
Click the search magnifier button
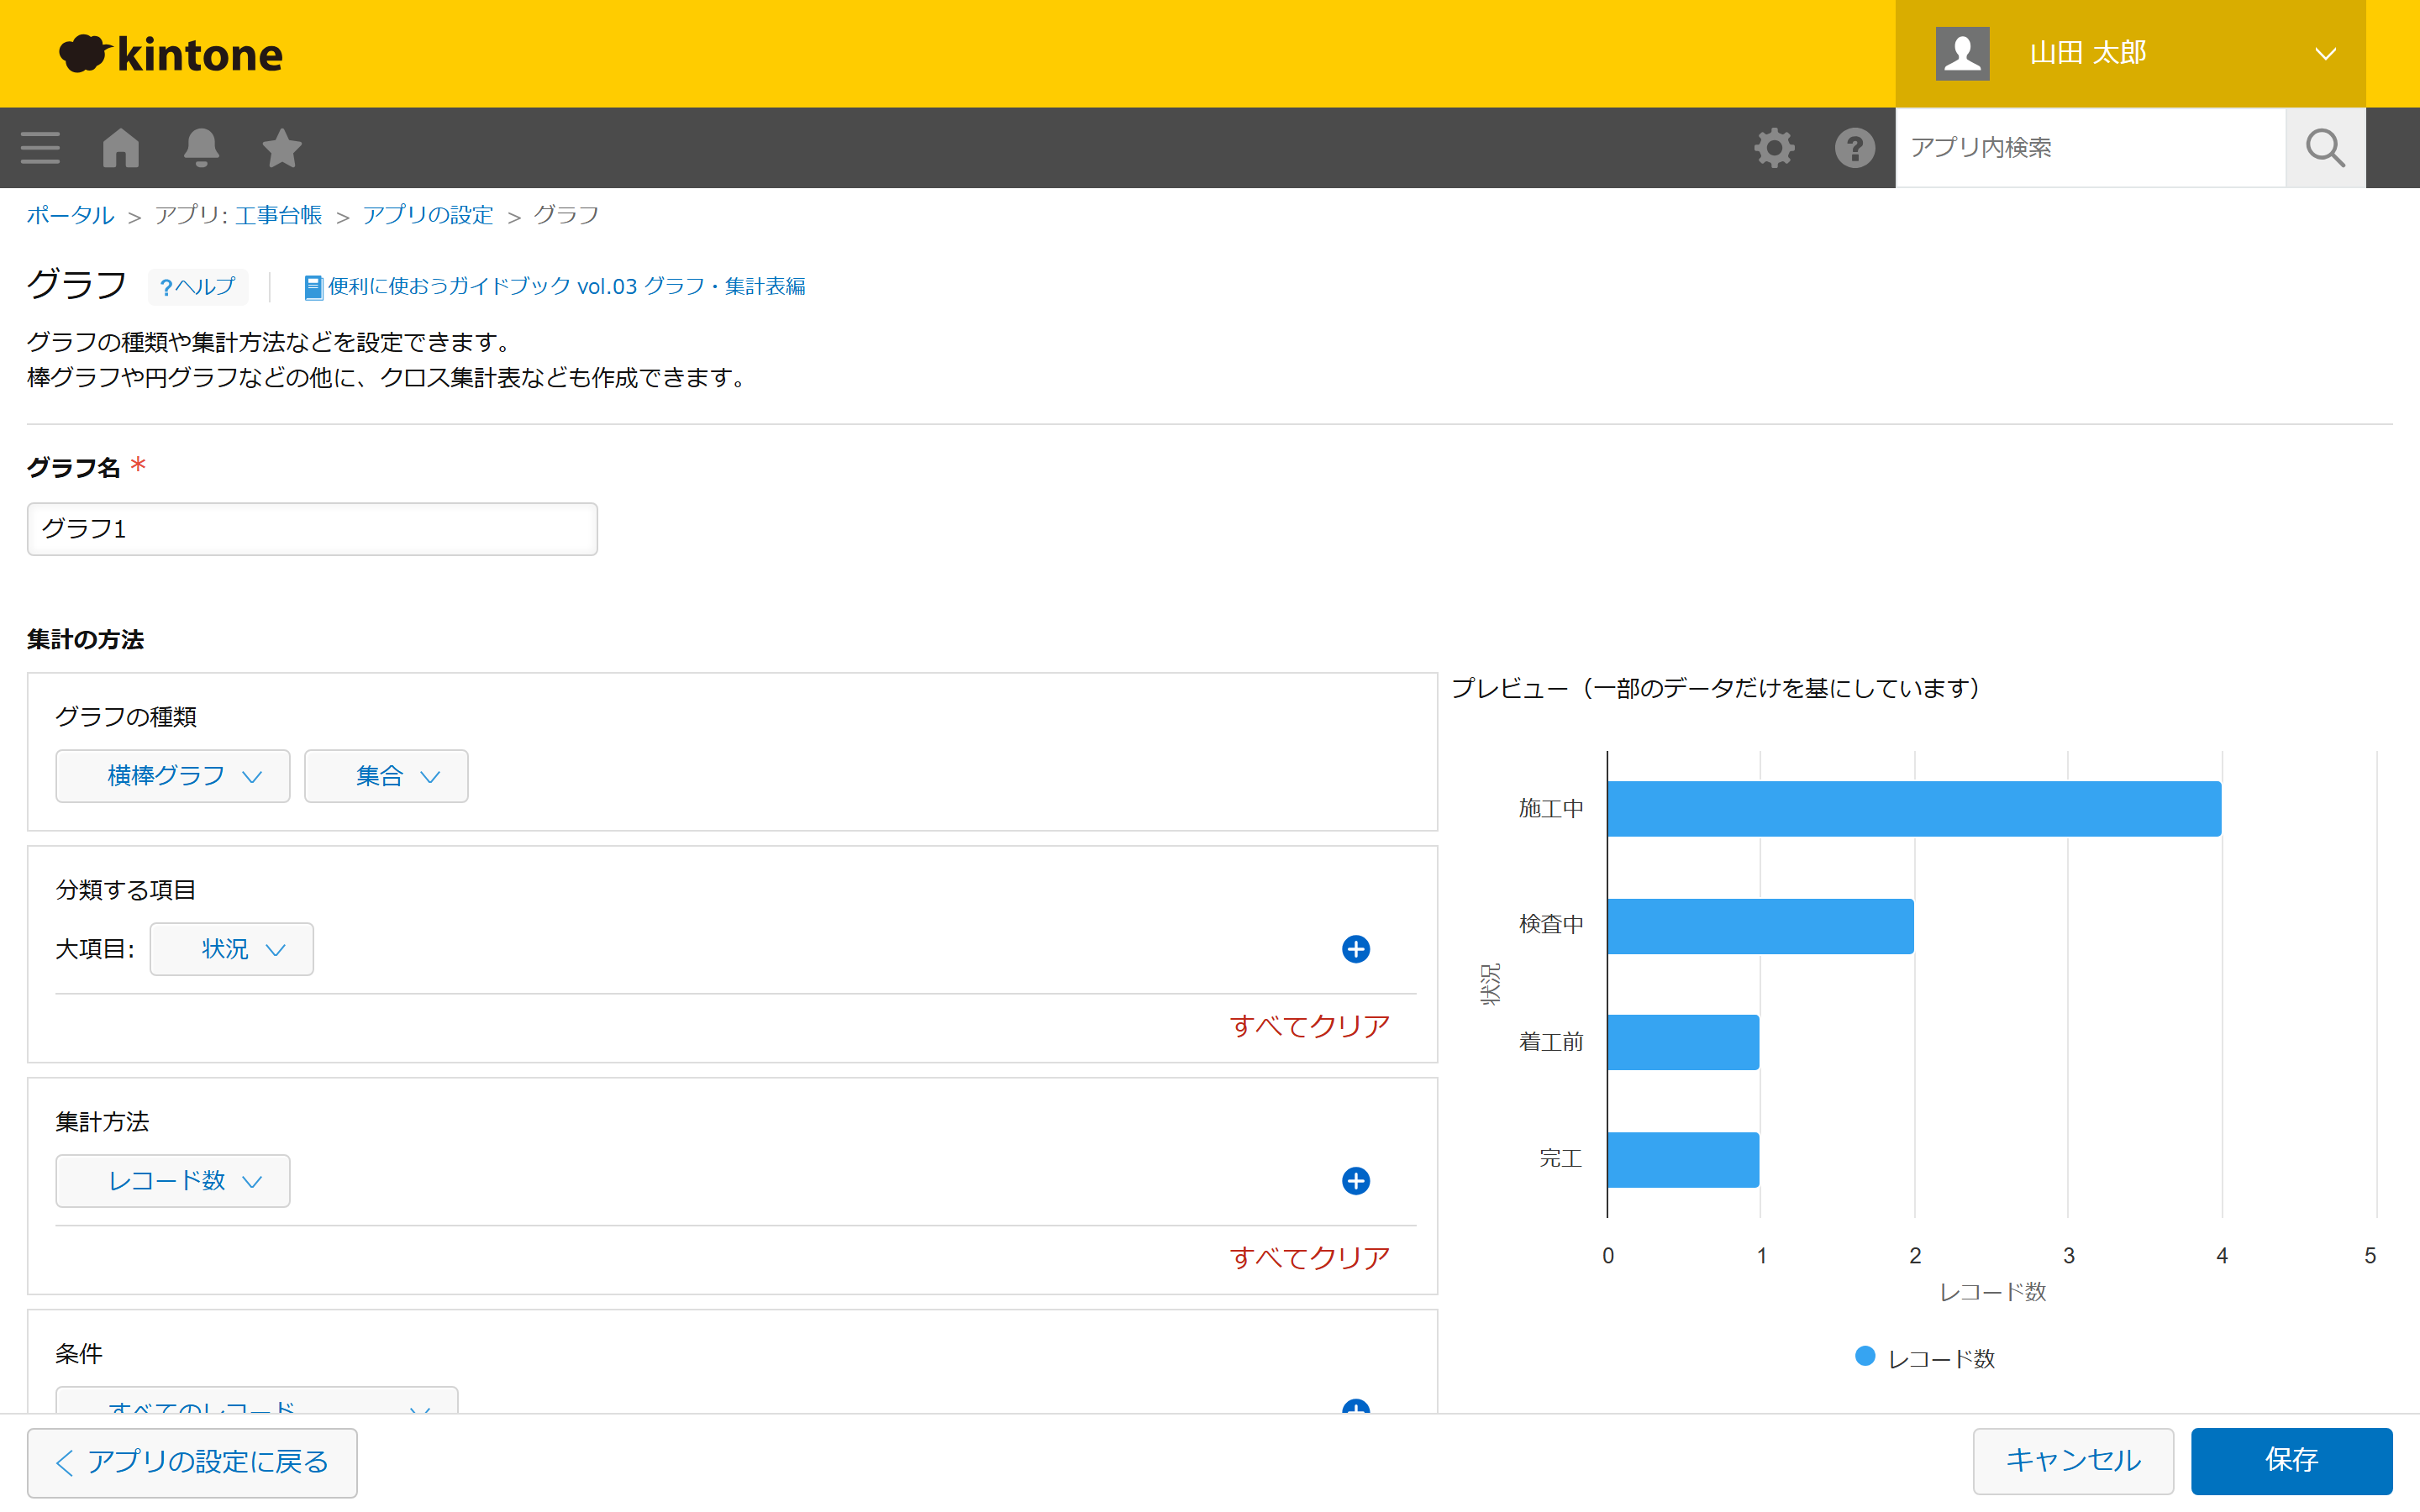tap(2325, 148)
